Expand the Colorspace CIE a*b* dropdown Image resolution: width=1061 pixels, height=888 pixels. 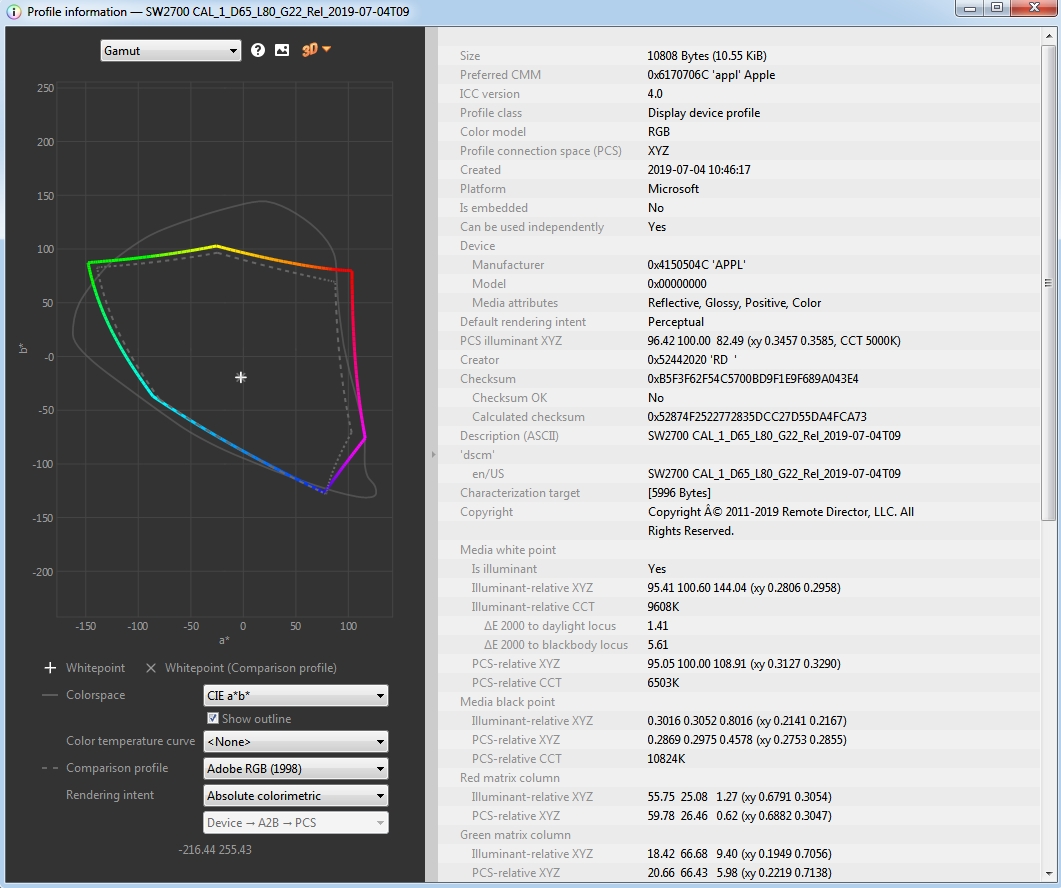[296, 695]
